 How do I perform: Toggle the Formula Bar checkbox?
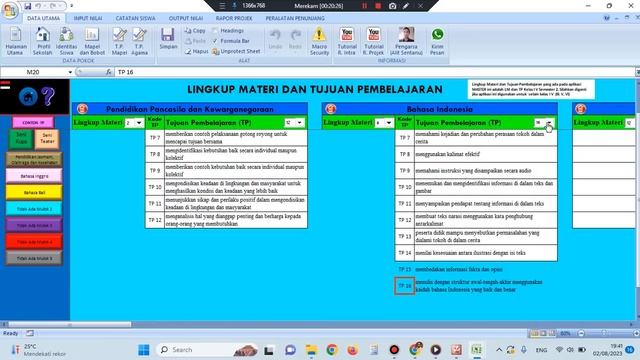(x=215, y=41)
